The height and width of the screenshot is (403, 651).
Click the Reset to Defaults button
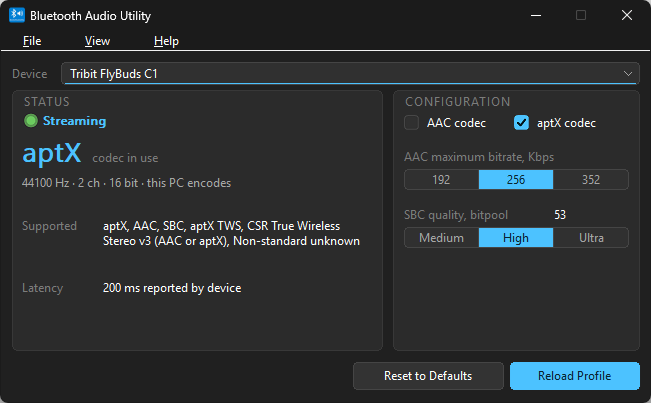point(428,376)
